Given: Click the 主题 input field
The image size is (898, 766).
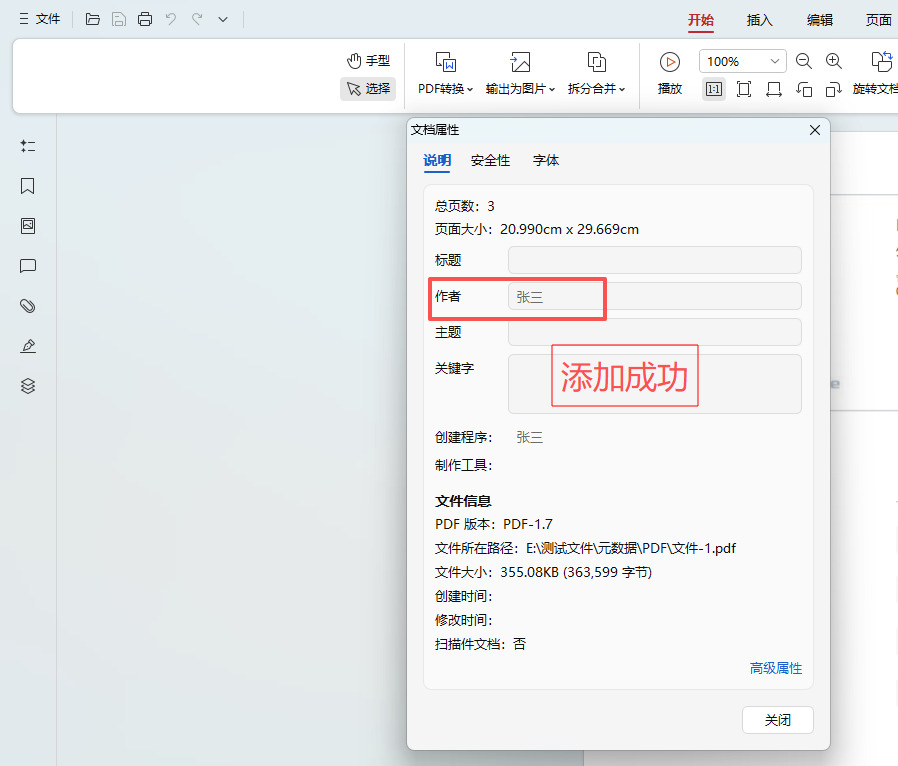Looking at the screenshot, I should pyautogui.click(x=655, y=332).
